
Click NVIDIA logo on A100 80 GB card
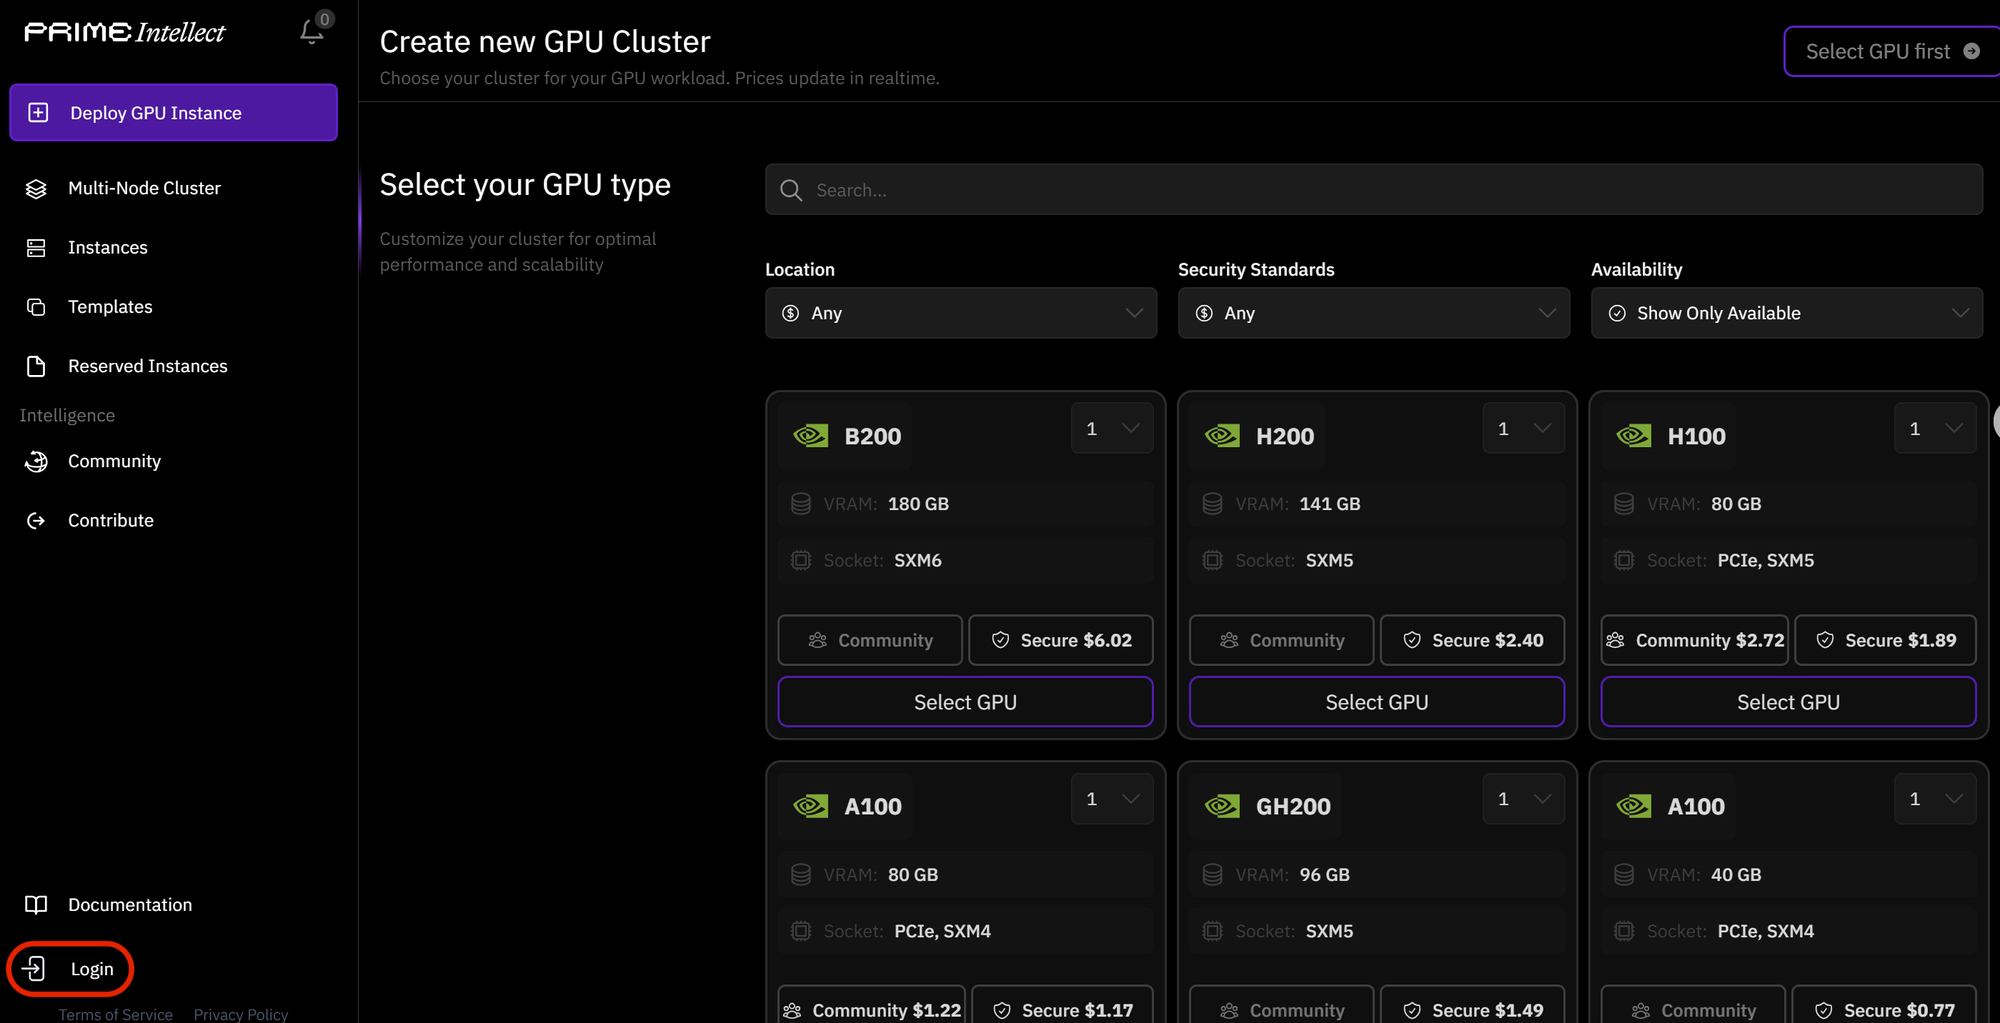[811, 806]
